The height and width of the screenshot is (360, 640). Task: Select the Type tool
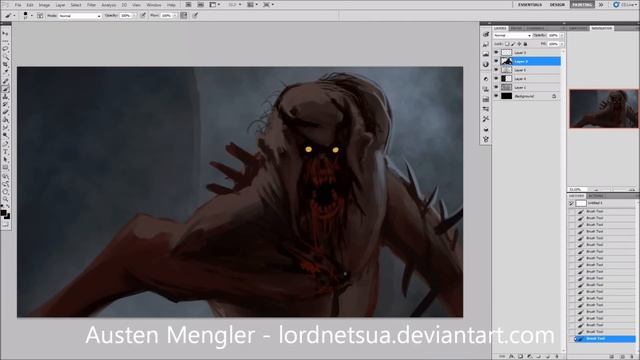point(5,151)
